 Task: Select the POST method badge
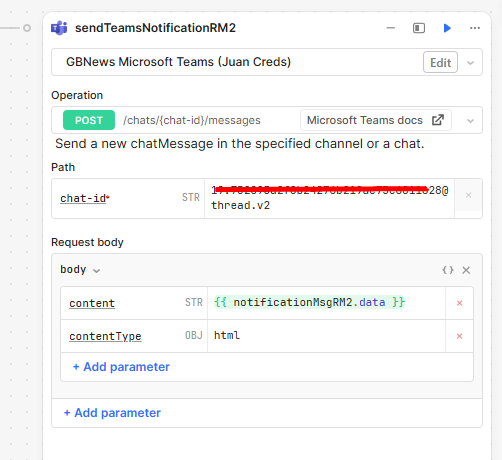click(x=89, y=120)
